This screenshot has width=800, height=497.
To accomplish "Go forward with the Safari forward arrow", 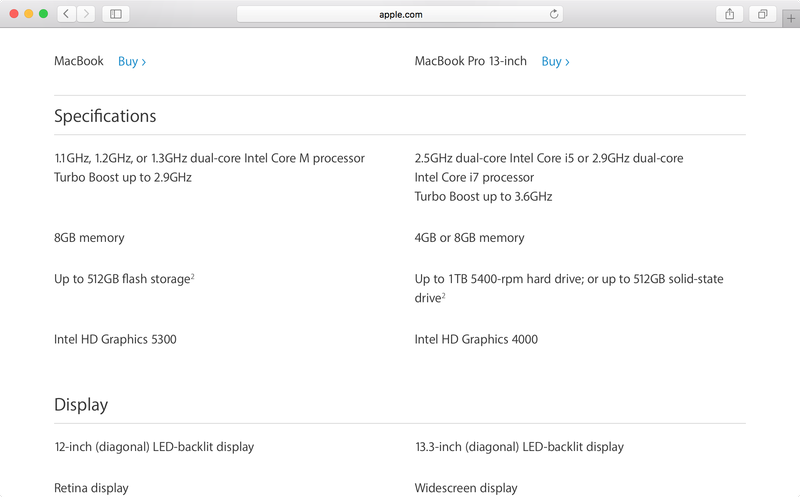I will click(x=86, y=14).
